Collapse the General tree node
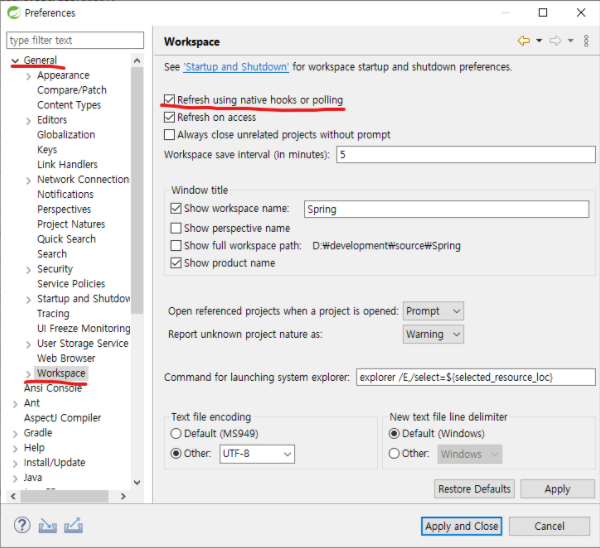 (15, 61)
